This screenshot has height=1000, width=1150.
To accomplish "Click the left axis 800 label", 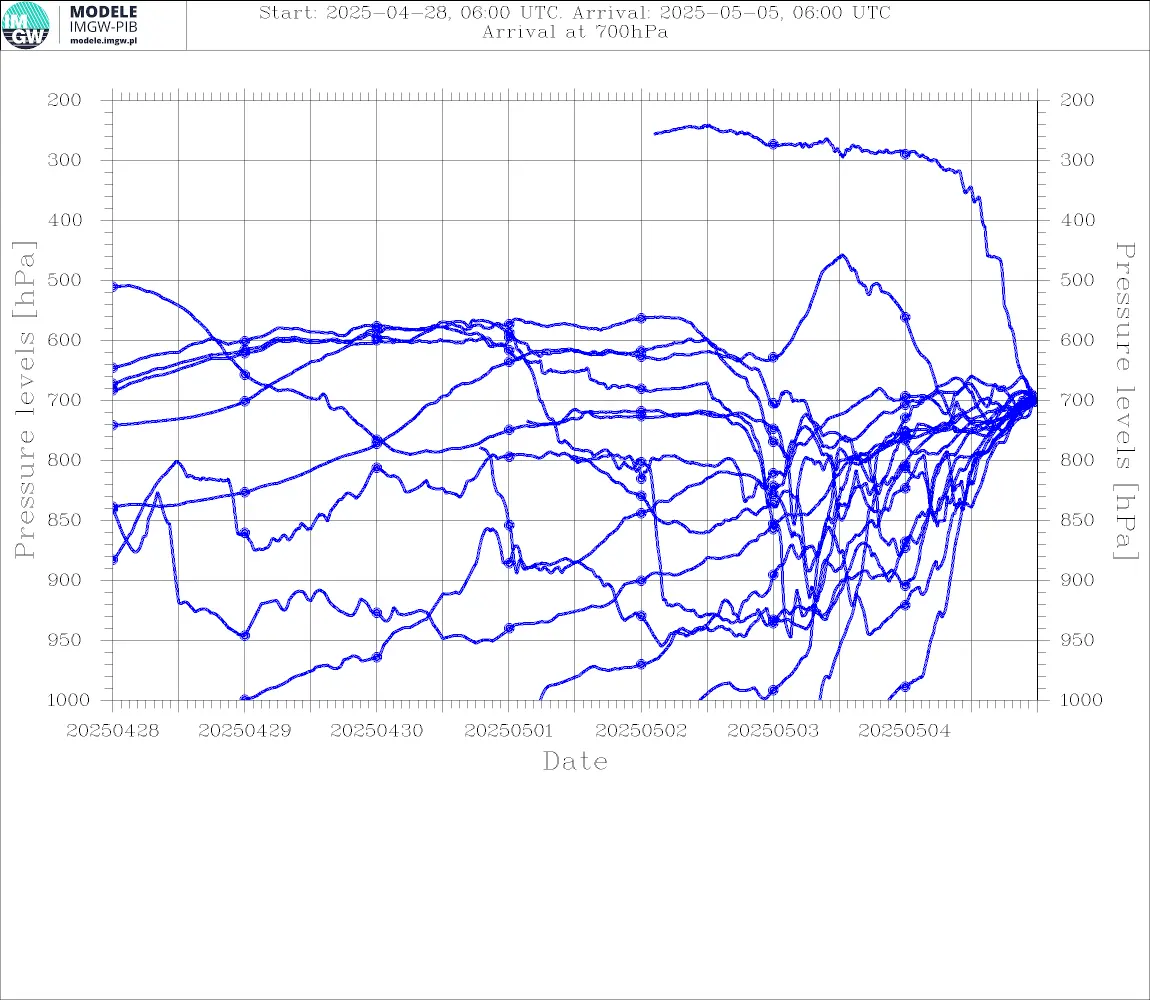I will pos(65,460).
